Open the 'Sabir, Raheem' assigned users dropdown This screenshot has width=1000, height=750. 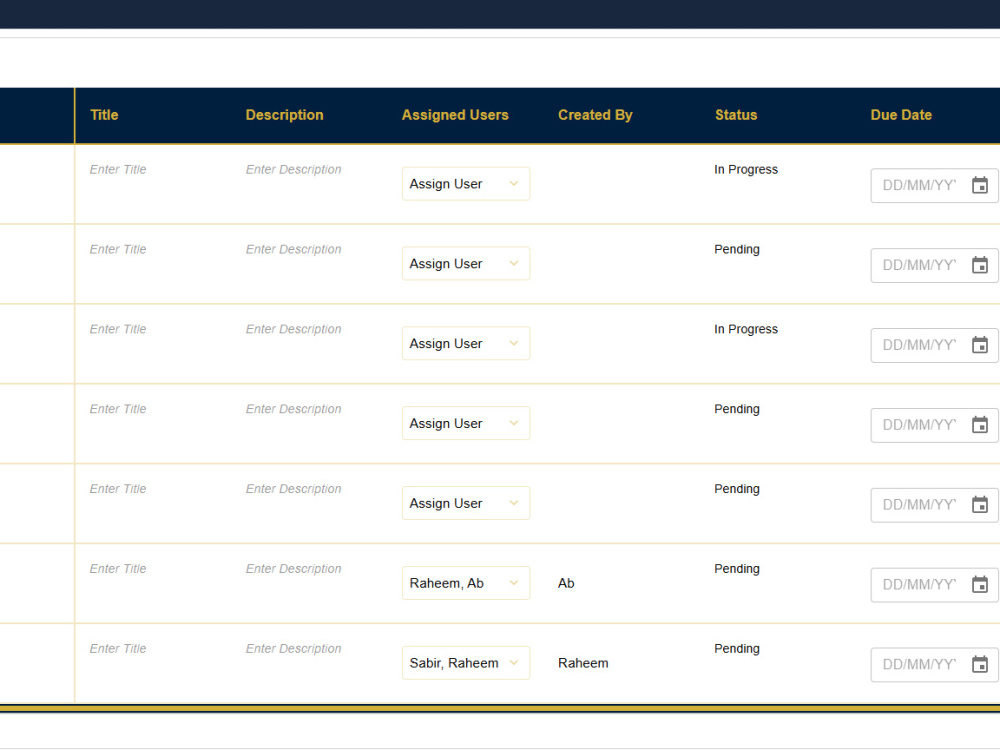pos(466,663)
